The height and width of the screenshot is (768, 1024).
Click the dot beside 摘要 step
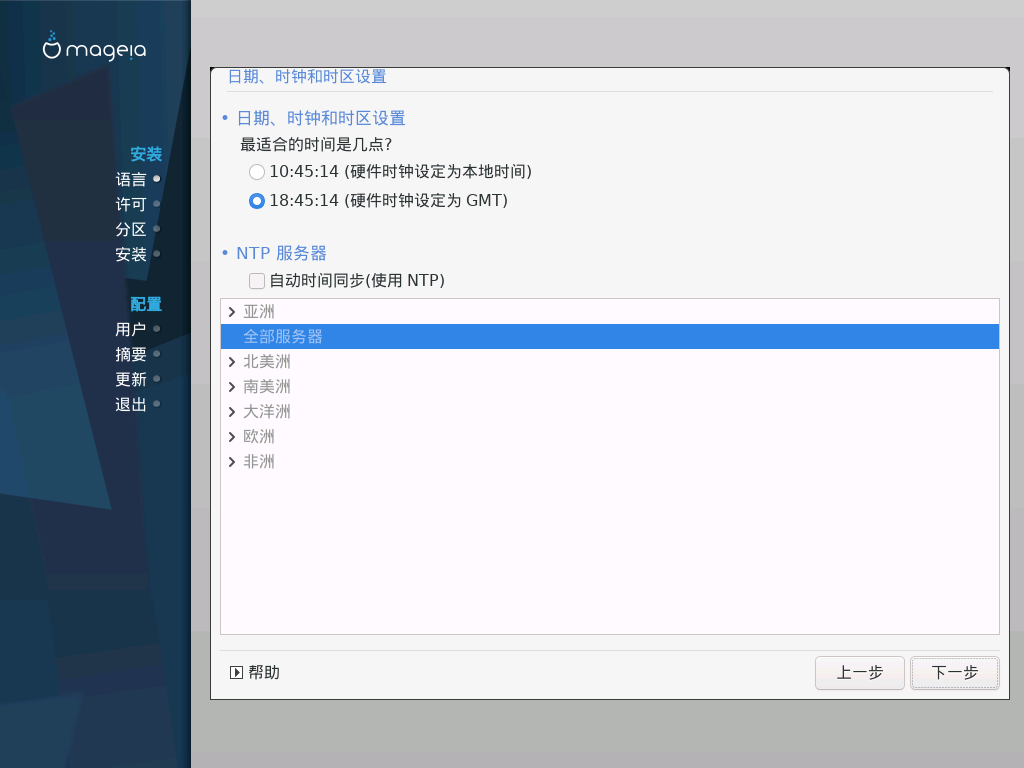click(x=157, y=354)
